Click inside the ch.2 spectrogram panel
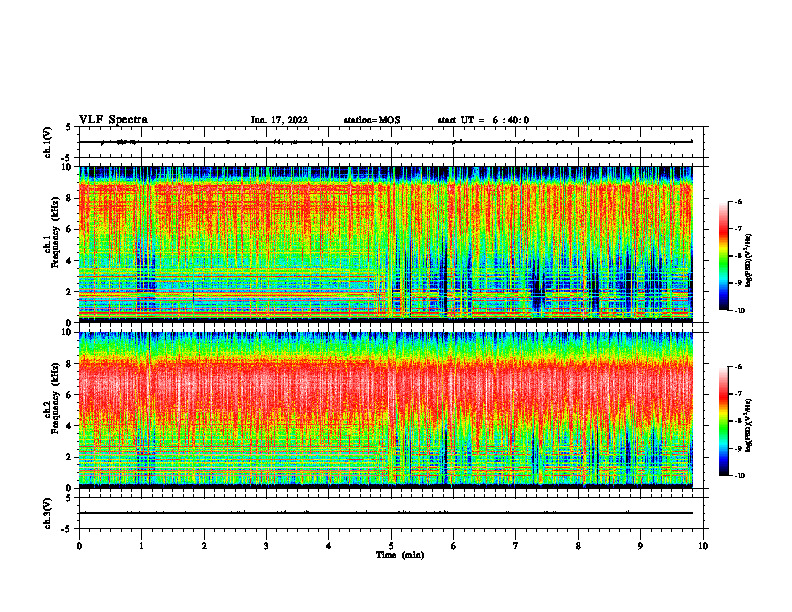The width and height of the screenshot is (792, 612). tap(386, 410)
